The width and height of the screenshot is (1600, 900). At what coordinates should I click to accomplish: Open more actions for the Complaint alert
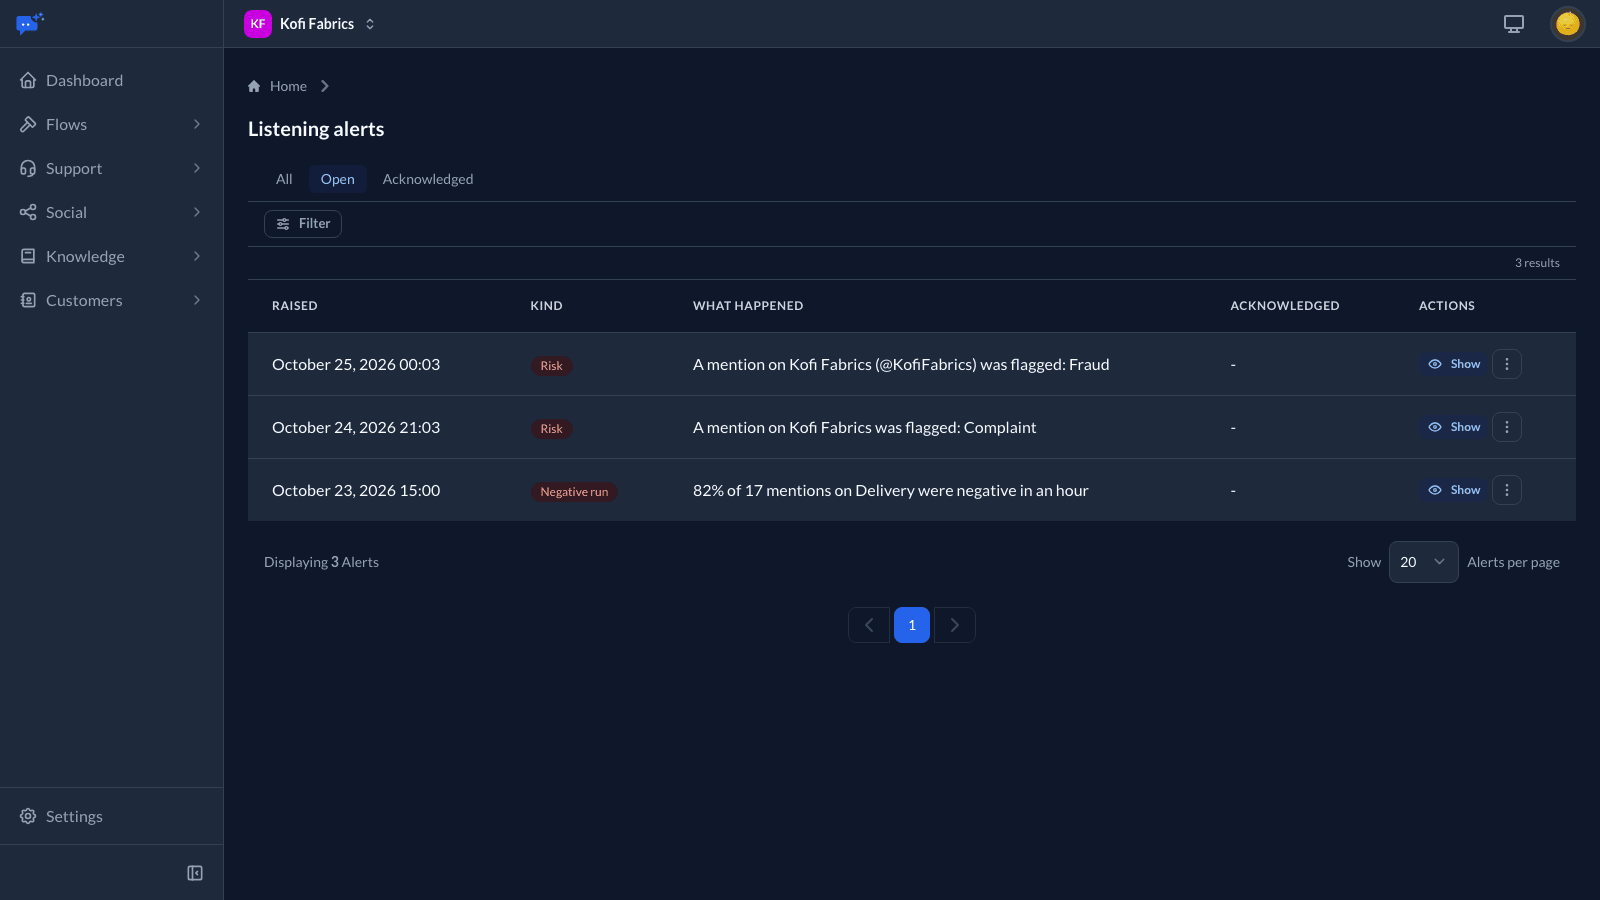pos(1507,427)
